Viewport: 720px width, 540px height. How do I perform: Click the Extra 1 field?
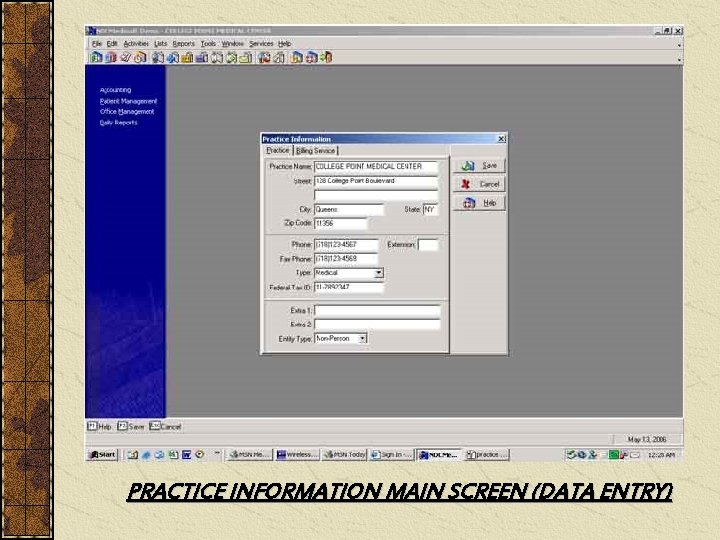[x=377, y=311]
